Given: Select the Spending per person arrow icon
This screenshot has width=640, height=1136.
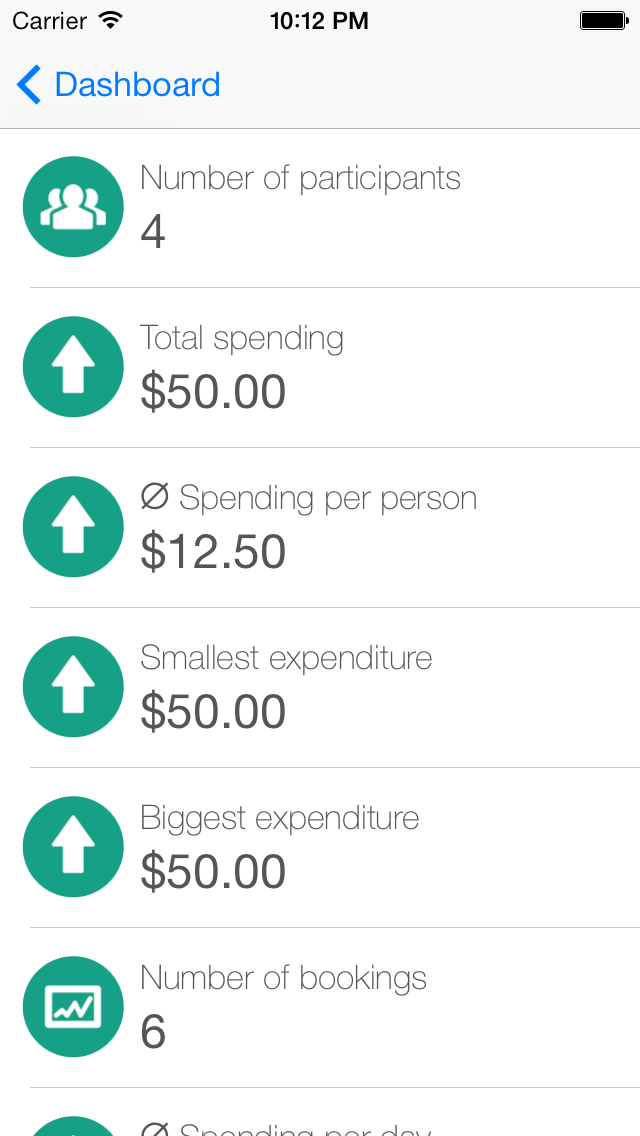Looking at the screenshot, I should coord(73,527).
